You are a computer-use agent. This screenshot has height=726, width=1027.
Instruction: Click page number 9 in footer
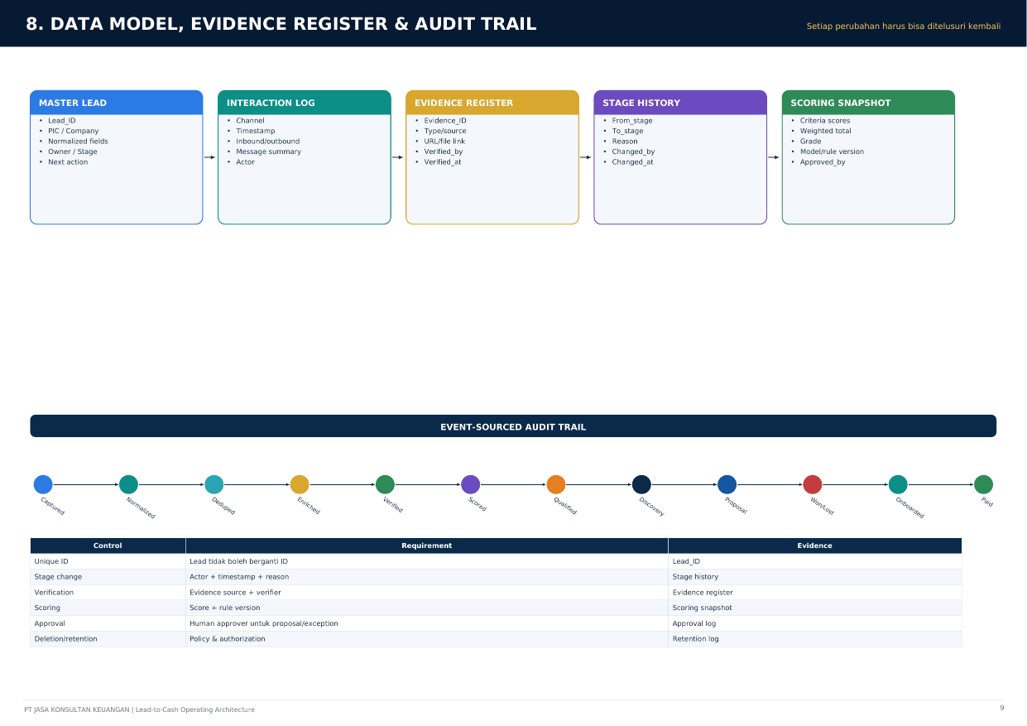tap(1001, 708)
